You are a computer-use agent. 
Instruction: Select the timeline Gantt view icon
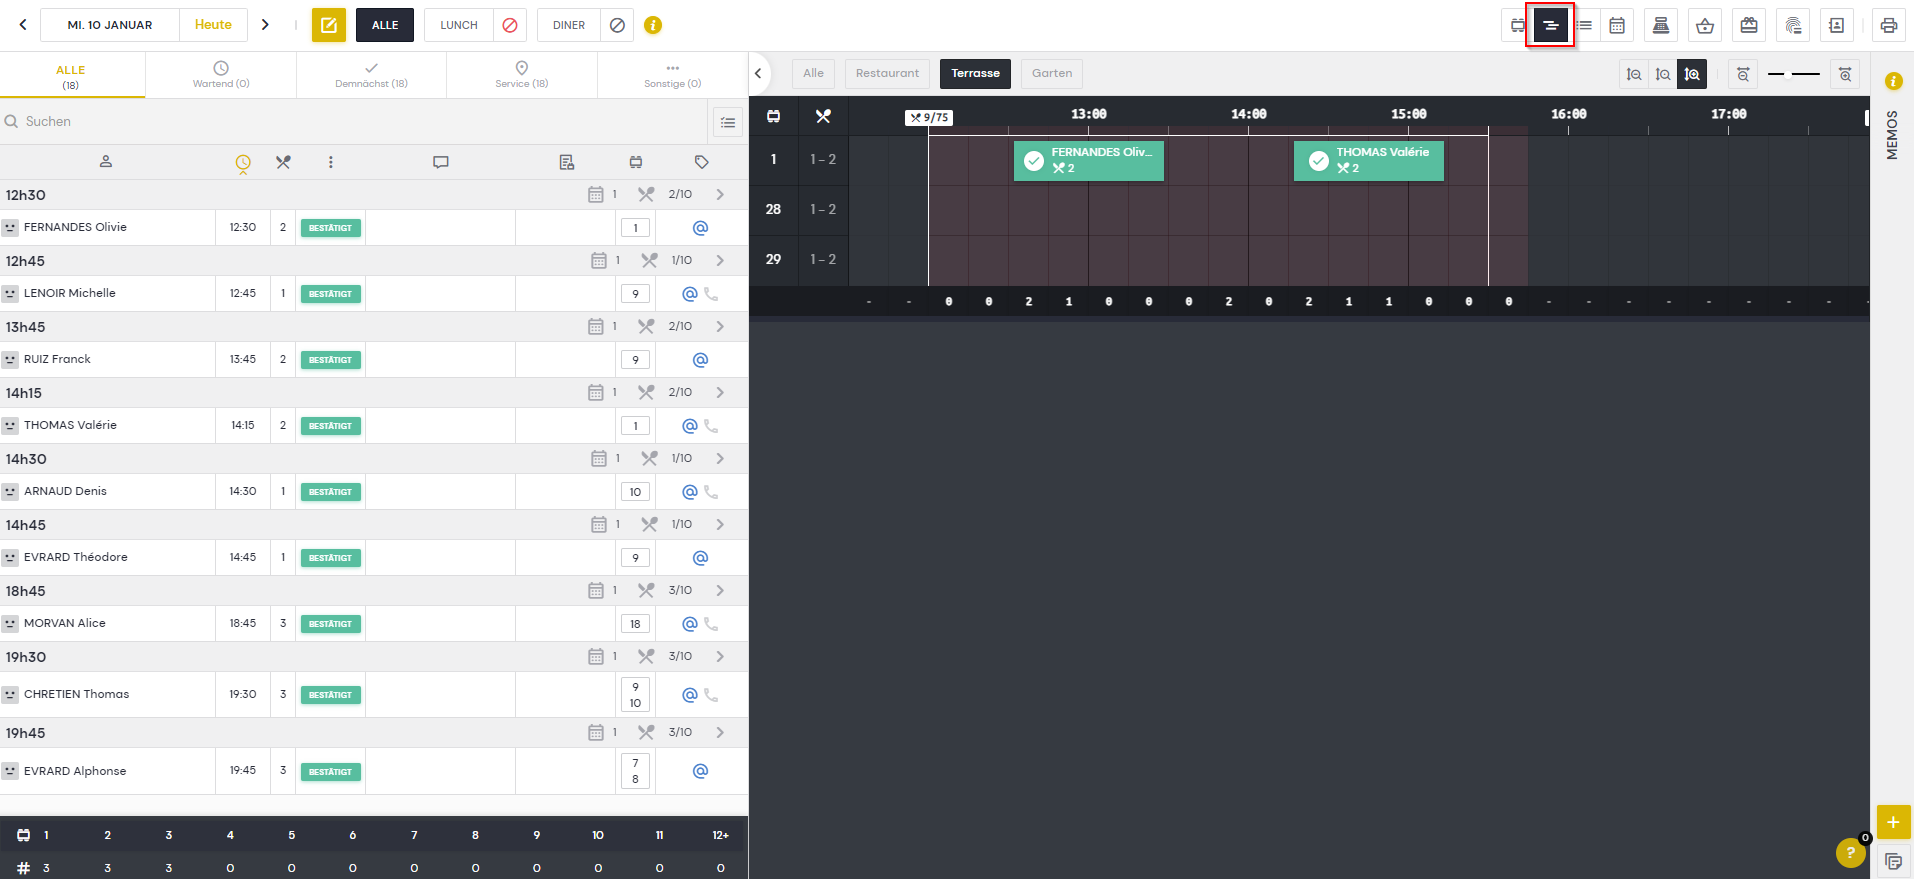[x=1550, y=25]
